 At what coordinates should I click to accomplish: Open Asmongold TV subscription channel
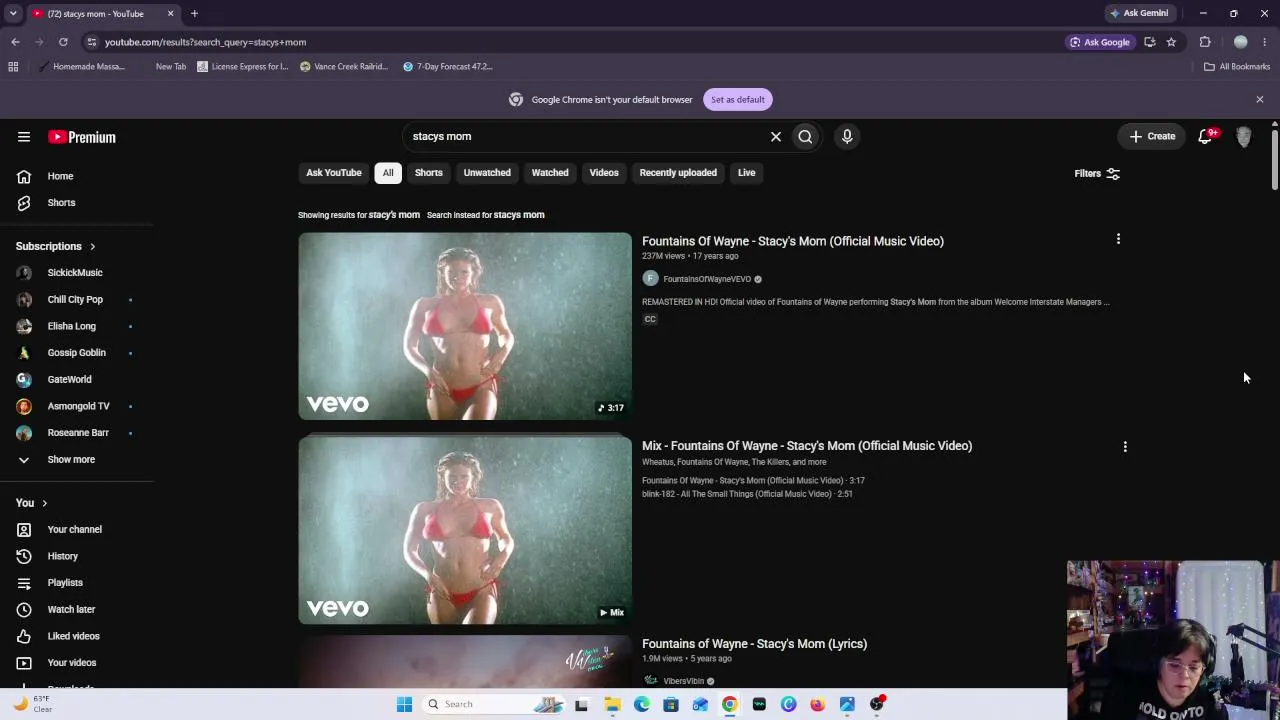tap(78, 406)
